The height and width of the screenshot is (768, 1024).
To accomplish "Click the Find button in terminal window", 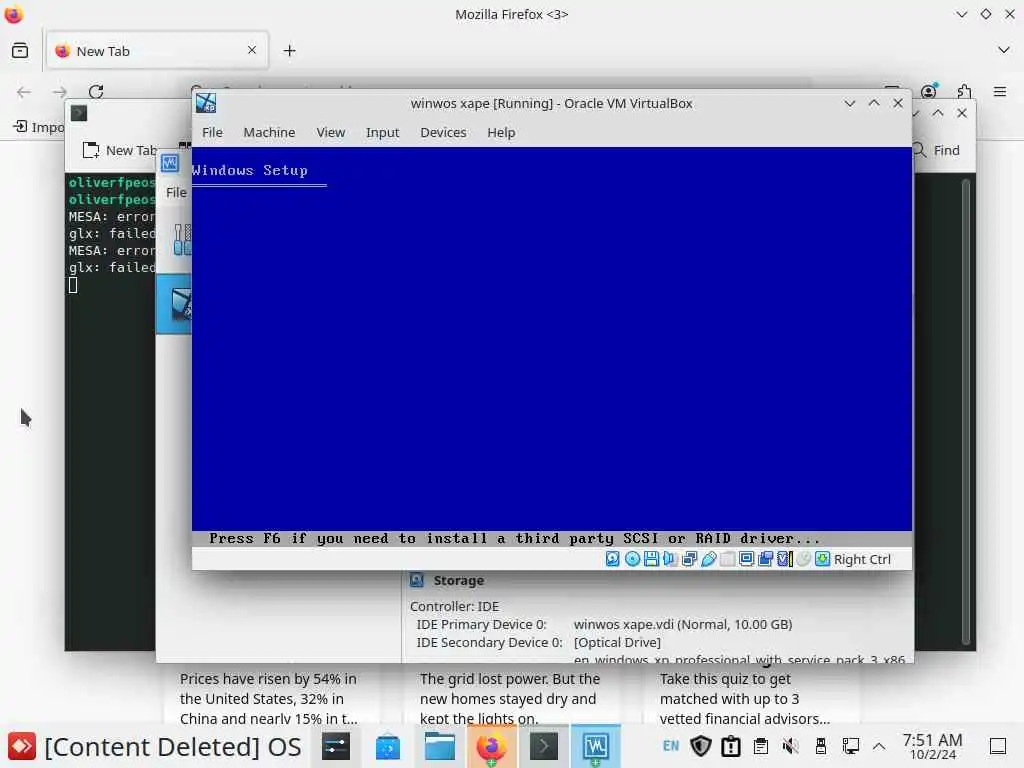I will tap(936, 150).
